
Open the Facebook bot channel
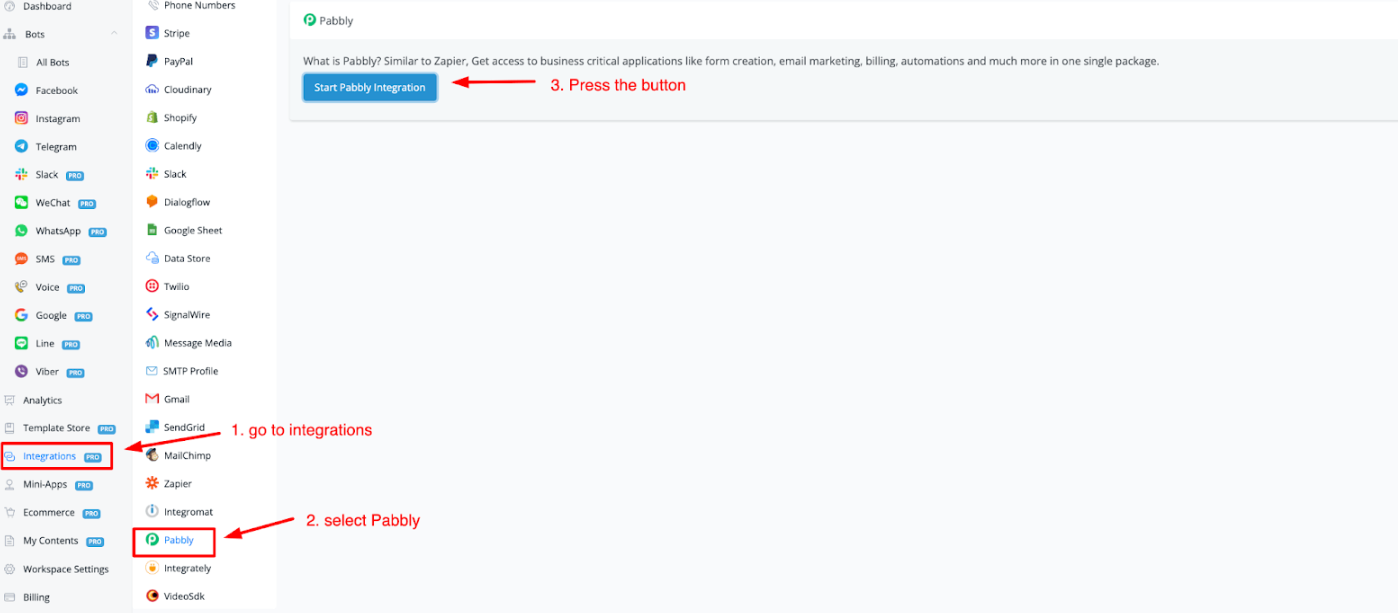coord(56,90)
